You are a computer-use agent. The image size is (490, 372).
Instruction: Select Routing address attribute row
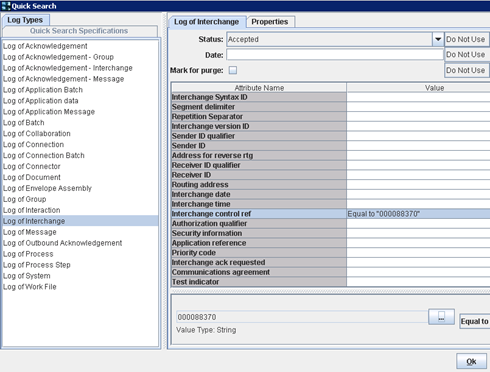tap(259, 185)
